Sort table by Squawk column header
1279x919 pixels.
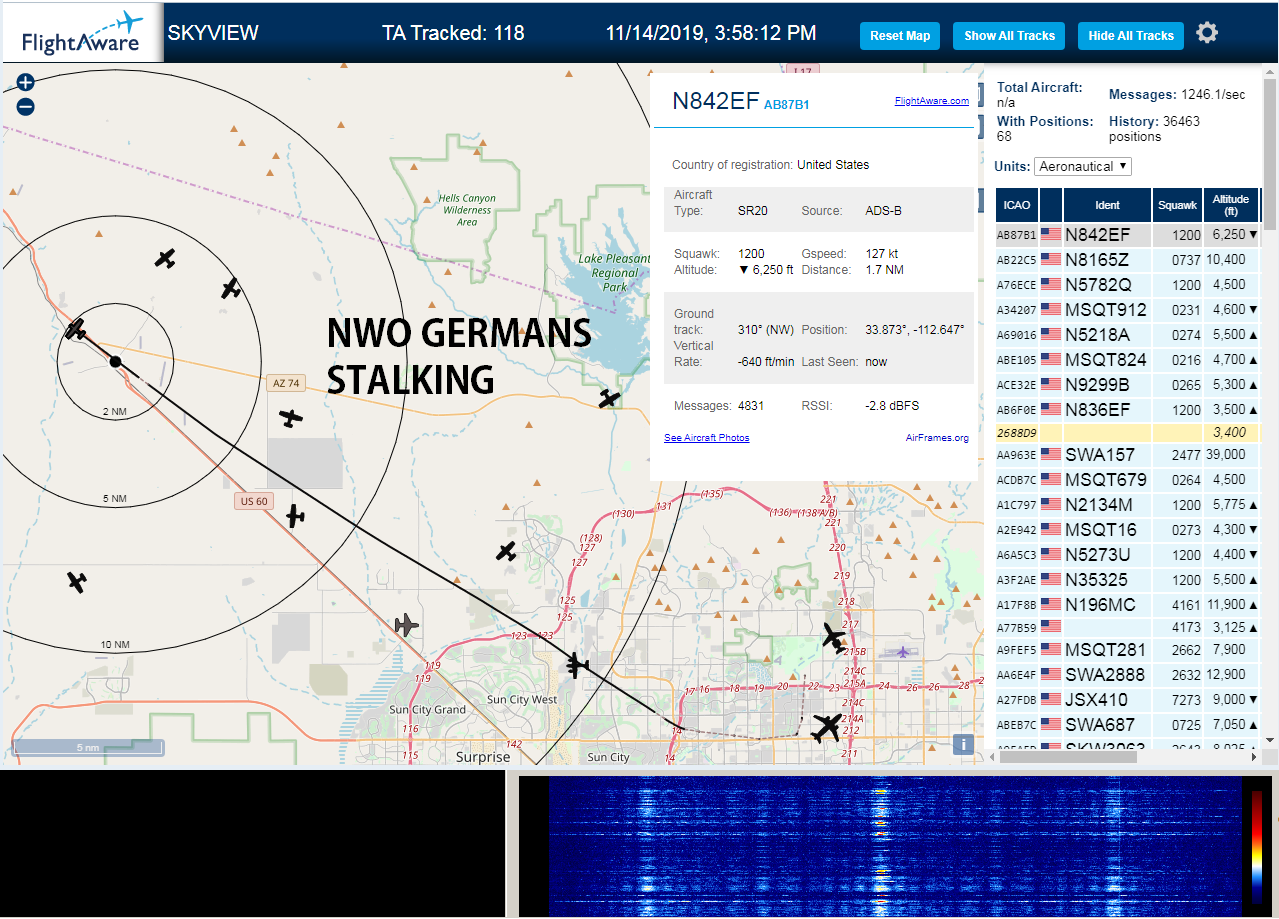(1177, 205)
